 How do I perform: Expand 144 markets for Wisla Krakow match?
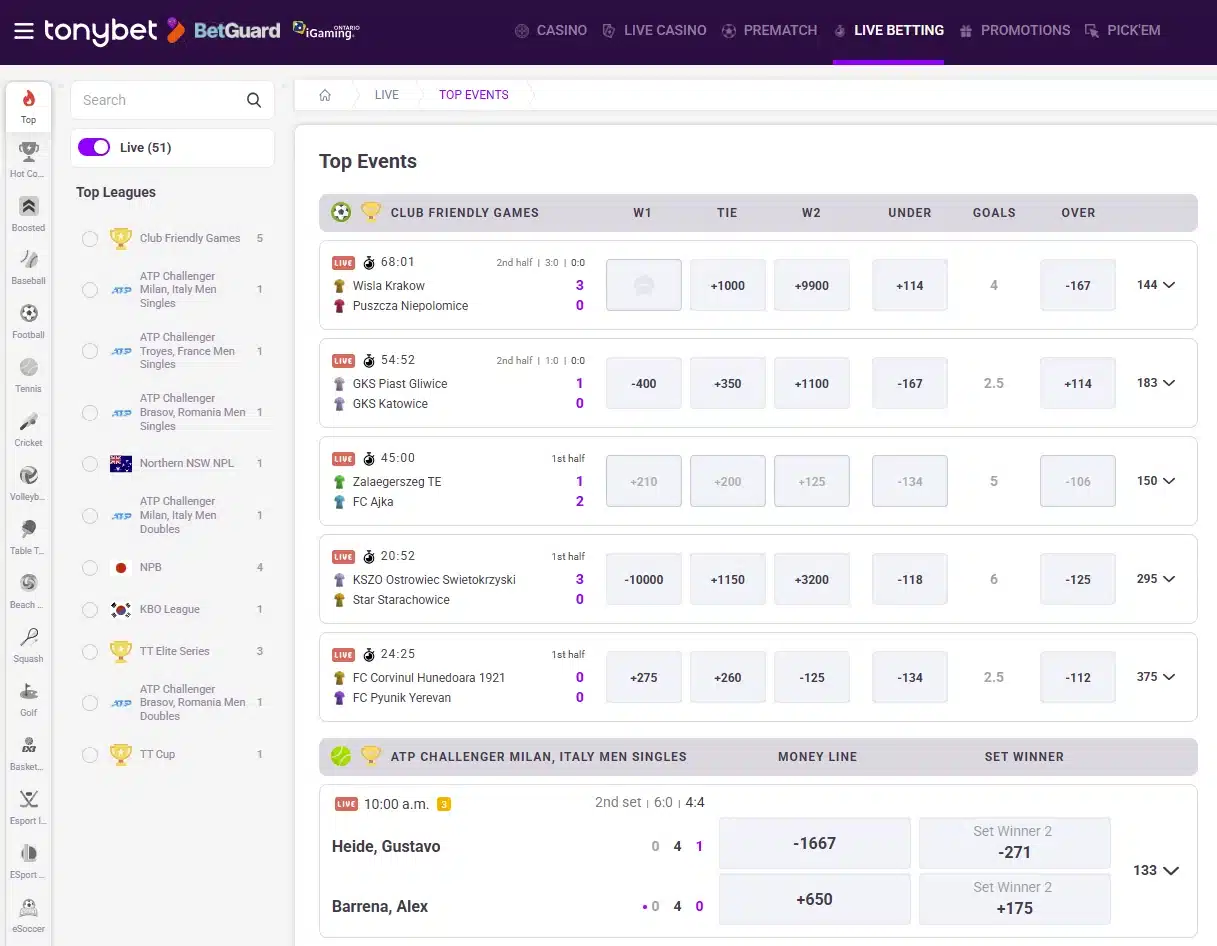point(1156,285)
